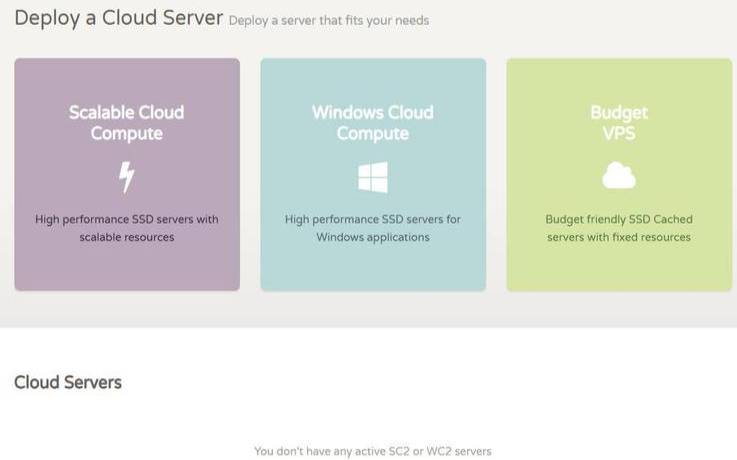Click the Budget friendly SSD Cached description
The image size is (737, 460).
click(x=619, y=228)
